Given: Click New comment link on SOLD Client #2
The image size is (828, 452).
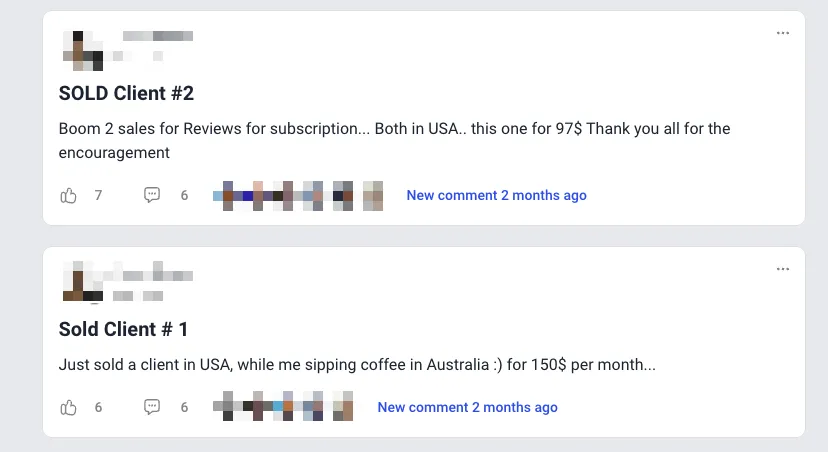Looking at the screenshot, I should 496,195.
